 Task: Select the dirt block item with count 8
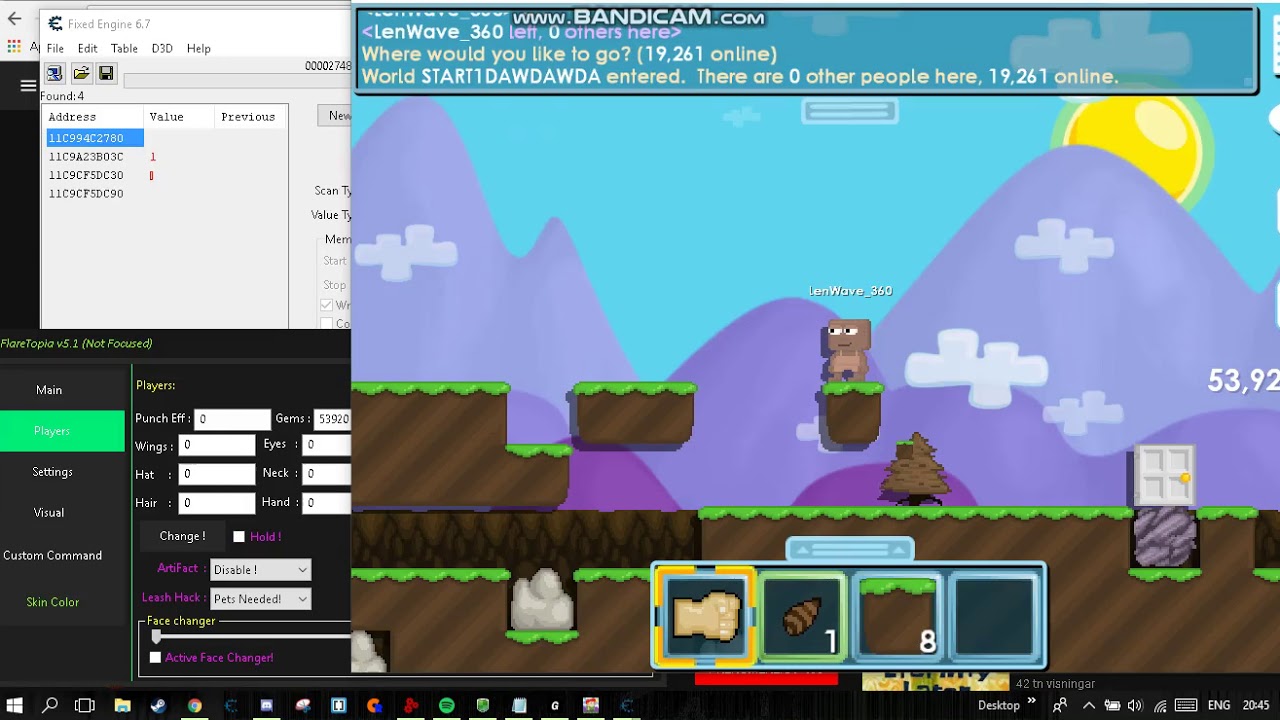click(897, 616)
